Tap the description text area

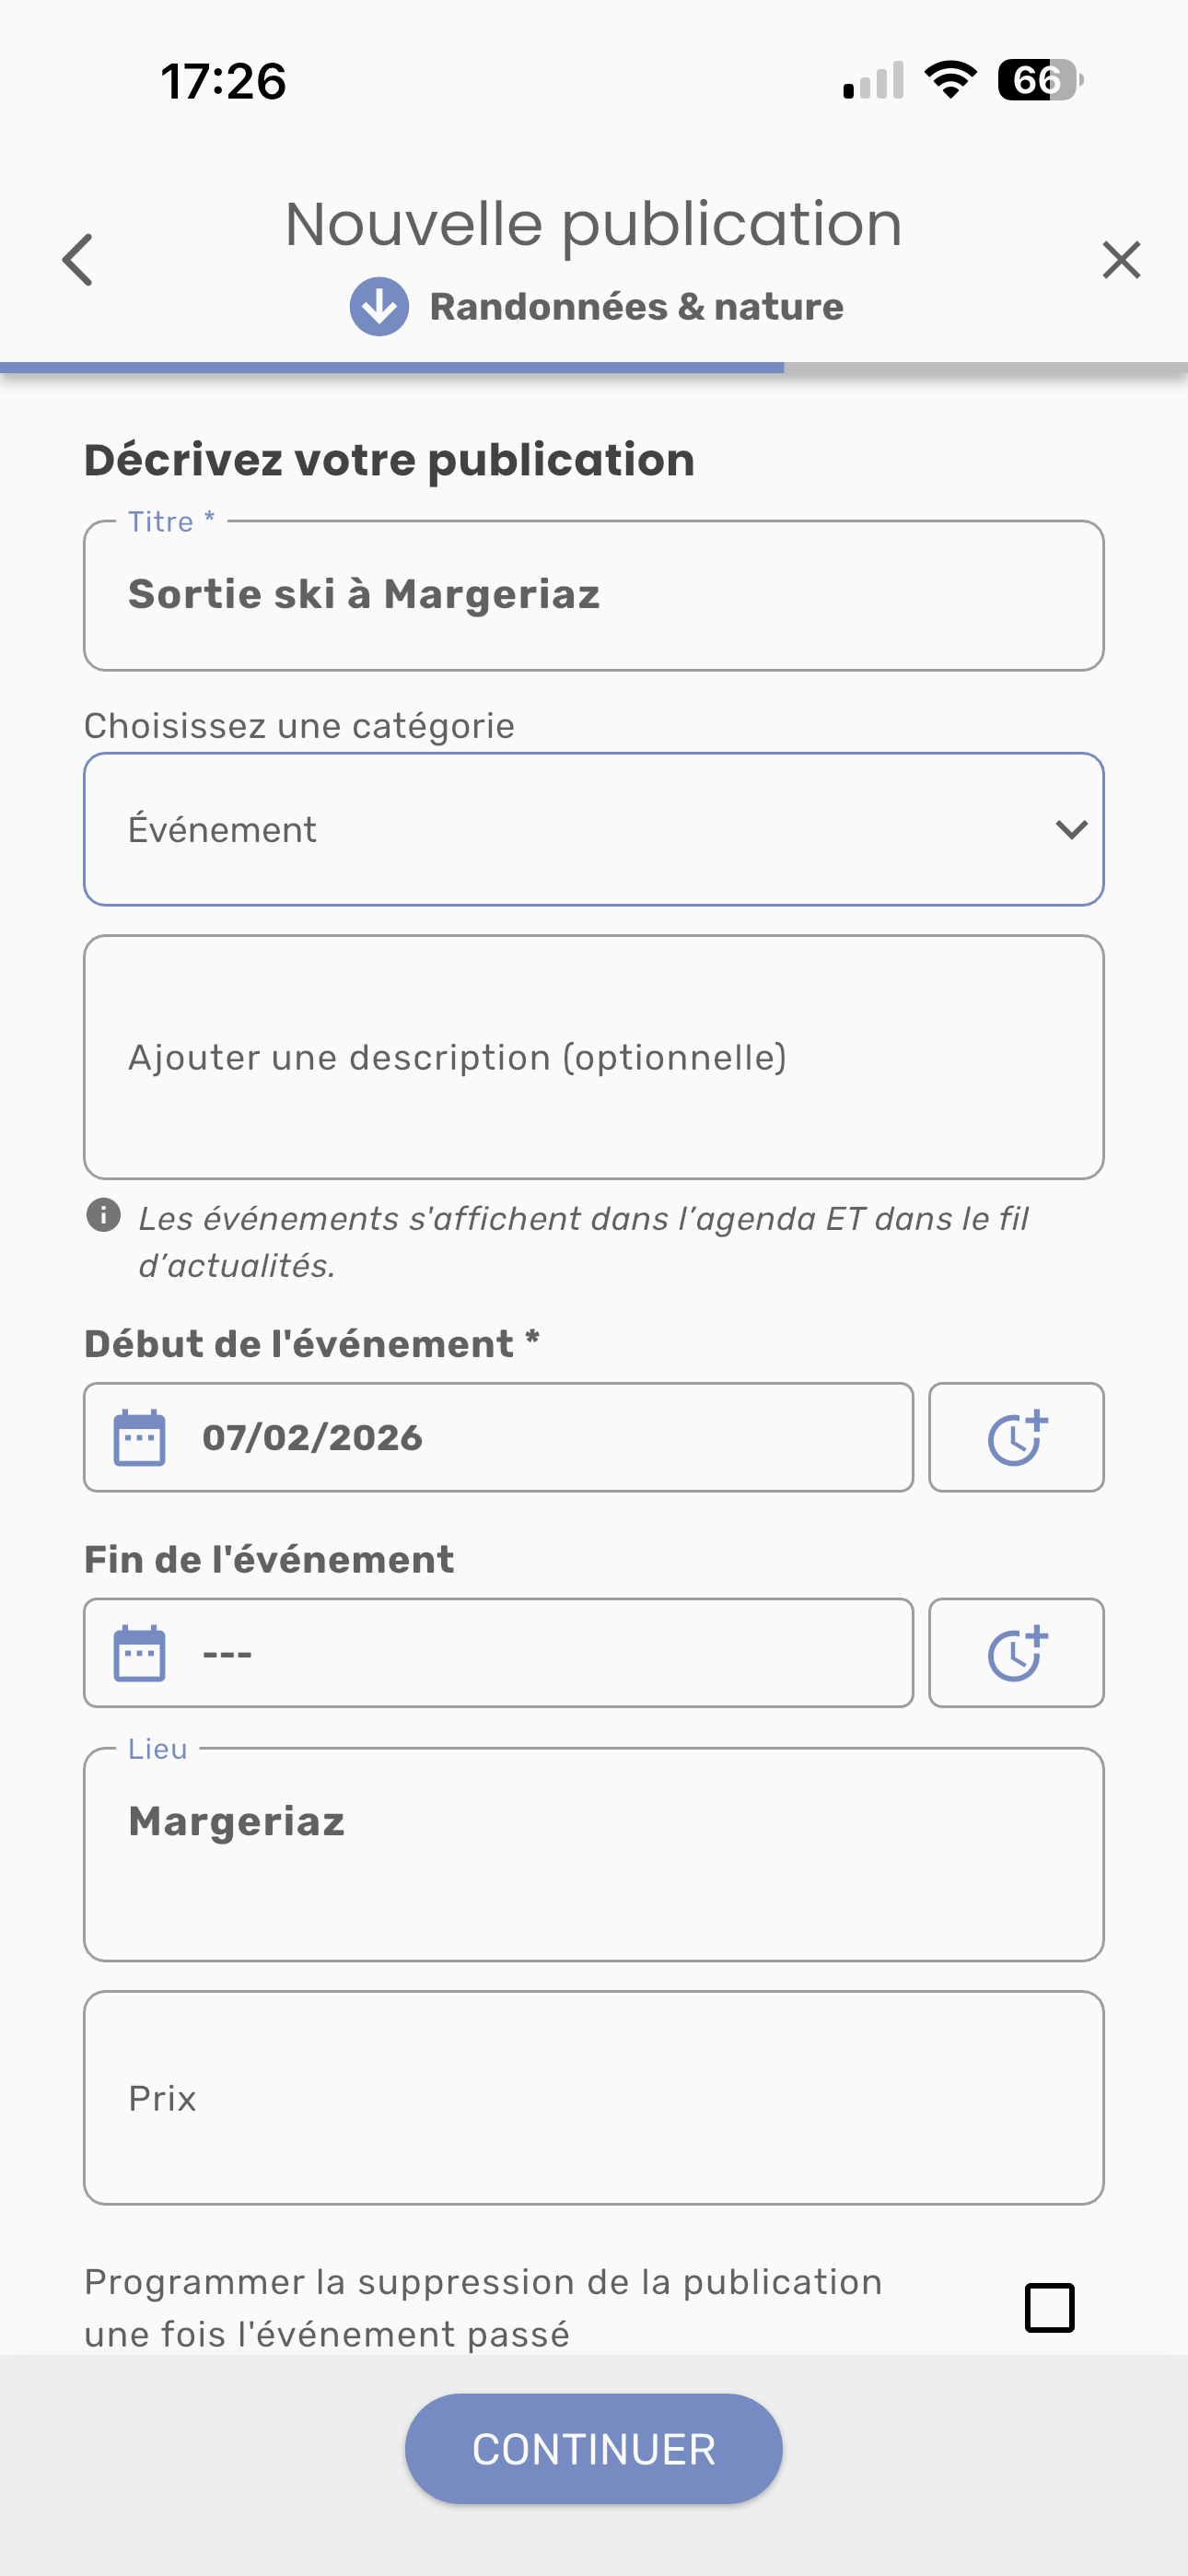(593, 1057)
